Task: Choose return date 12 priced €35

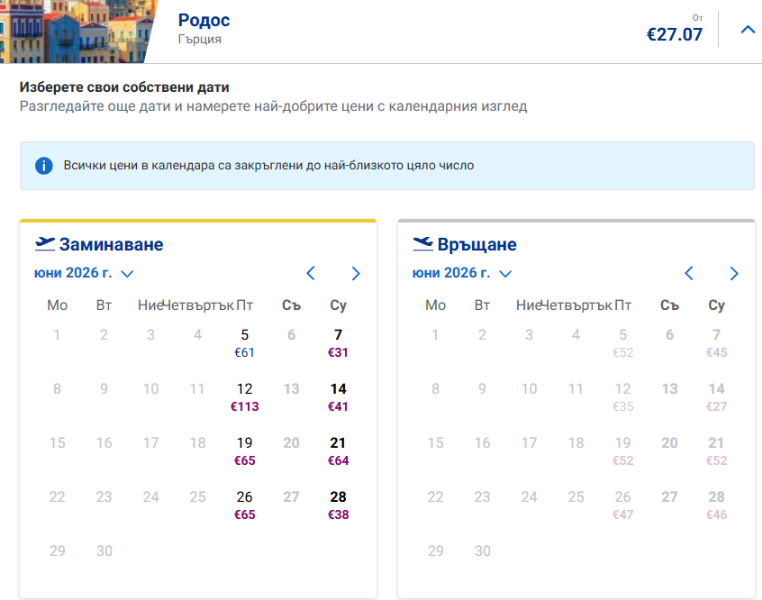Action: point(623,397)
